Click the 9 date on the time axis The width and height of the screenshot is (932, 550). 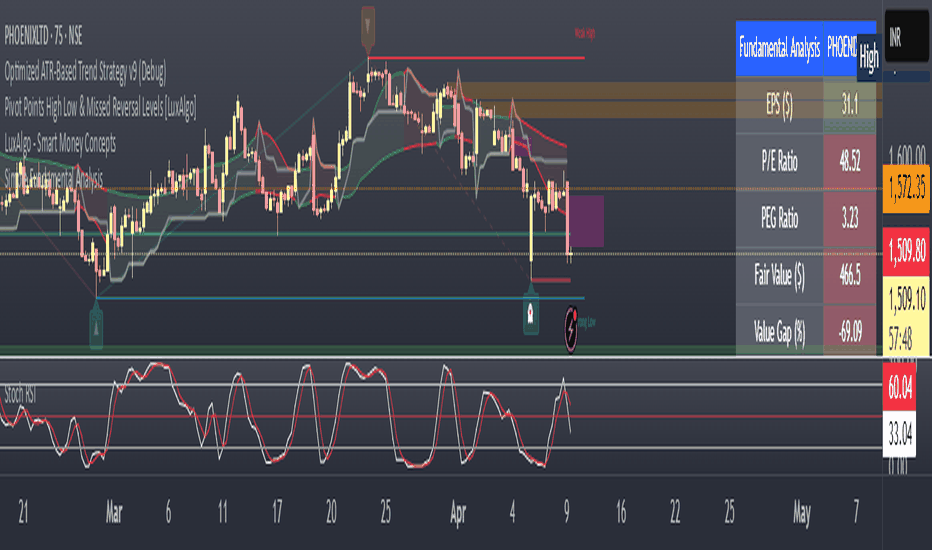click(566, 512)
